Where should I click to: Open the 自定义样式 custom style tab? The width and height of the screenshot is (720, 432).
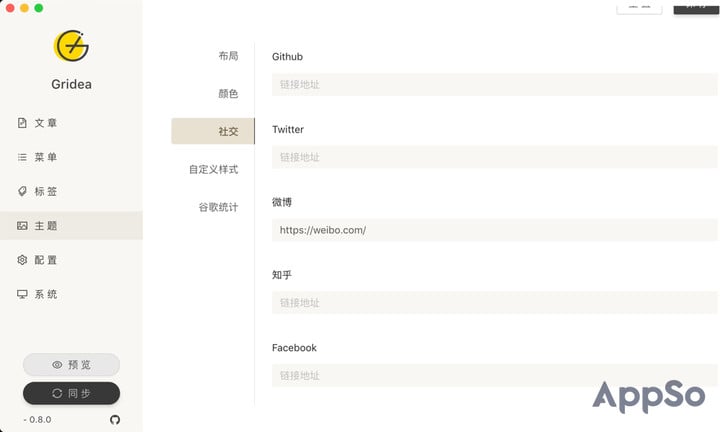[214, 169]
